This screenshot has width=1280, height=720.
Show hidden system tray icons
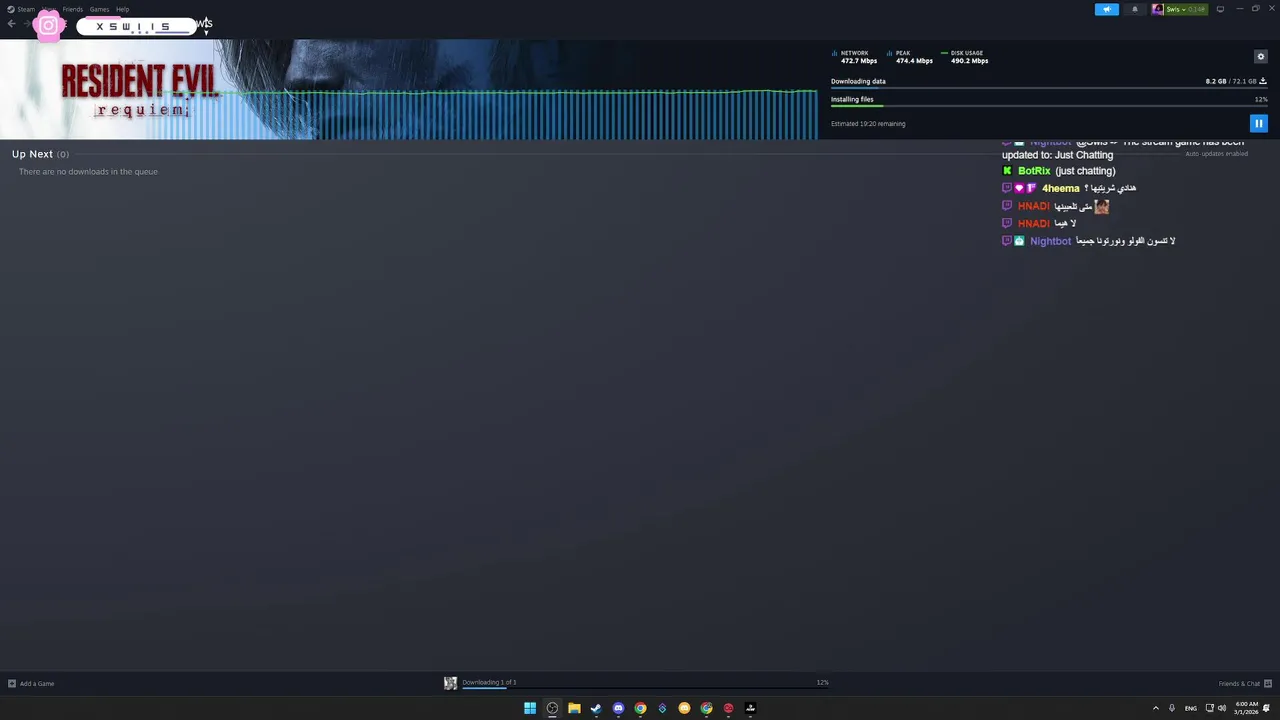pos(1156,708)
